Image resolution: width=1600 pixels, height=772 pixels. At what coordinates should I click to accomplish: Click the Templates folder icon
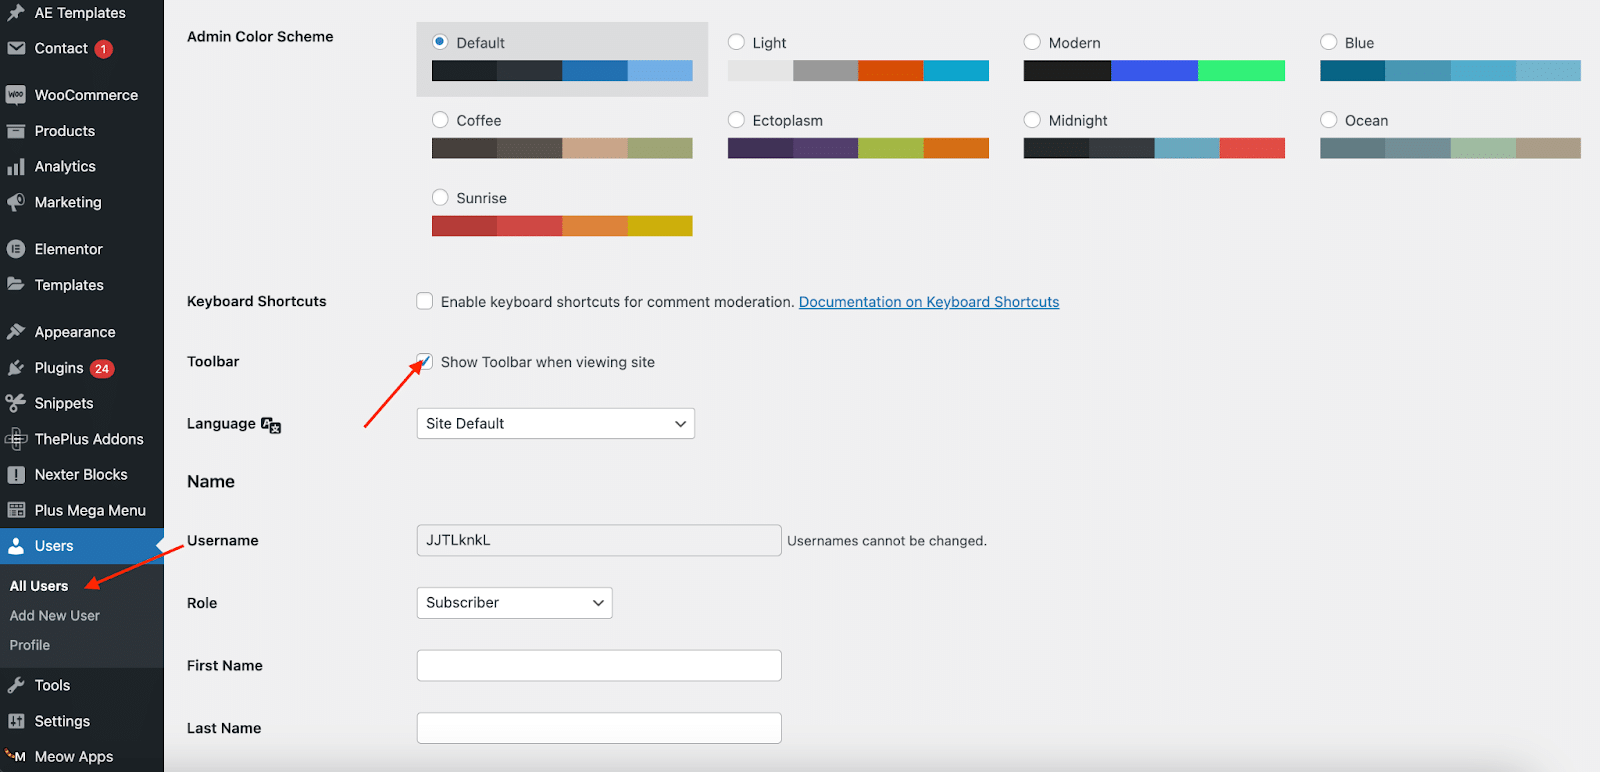16,284
